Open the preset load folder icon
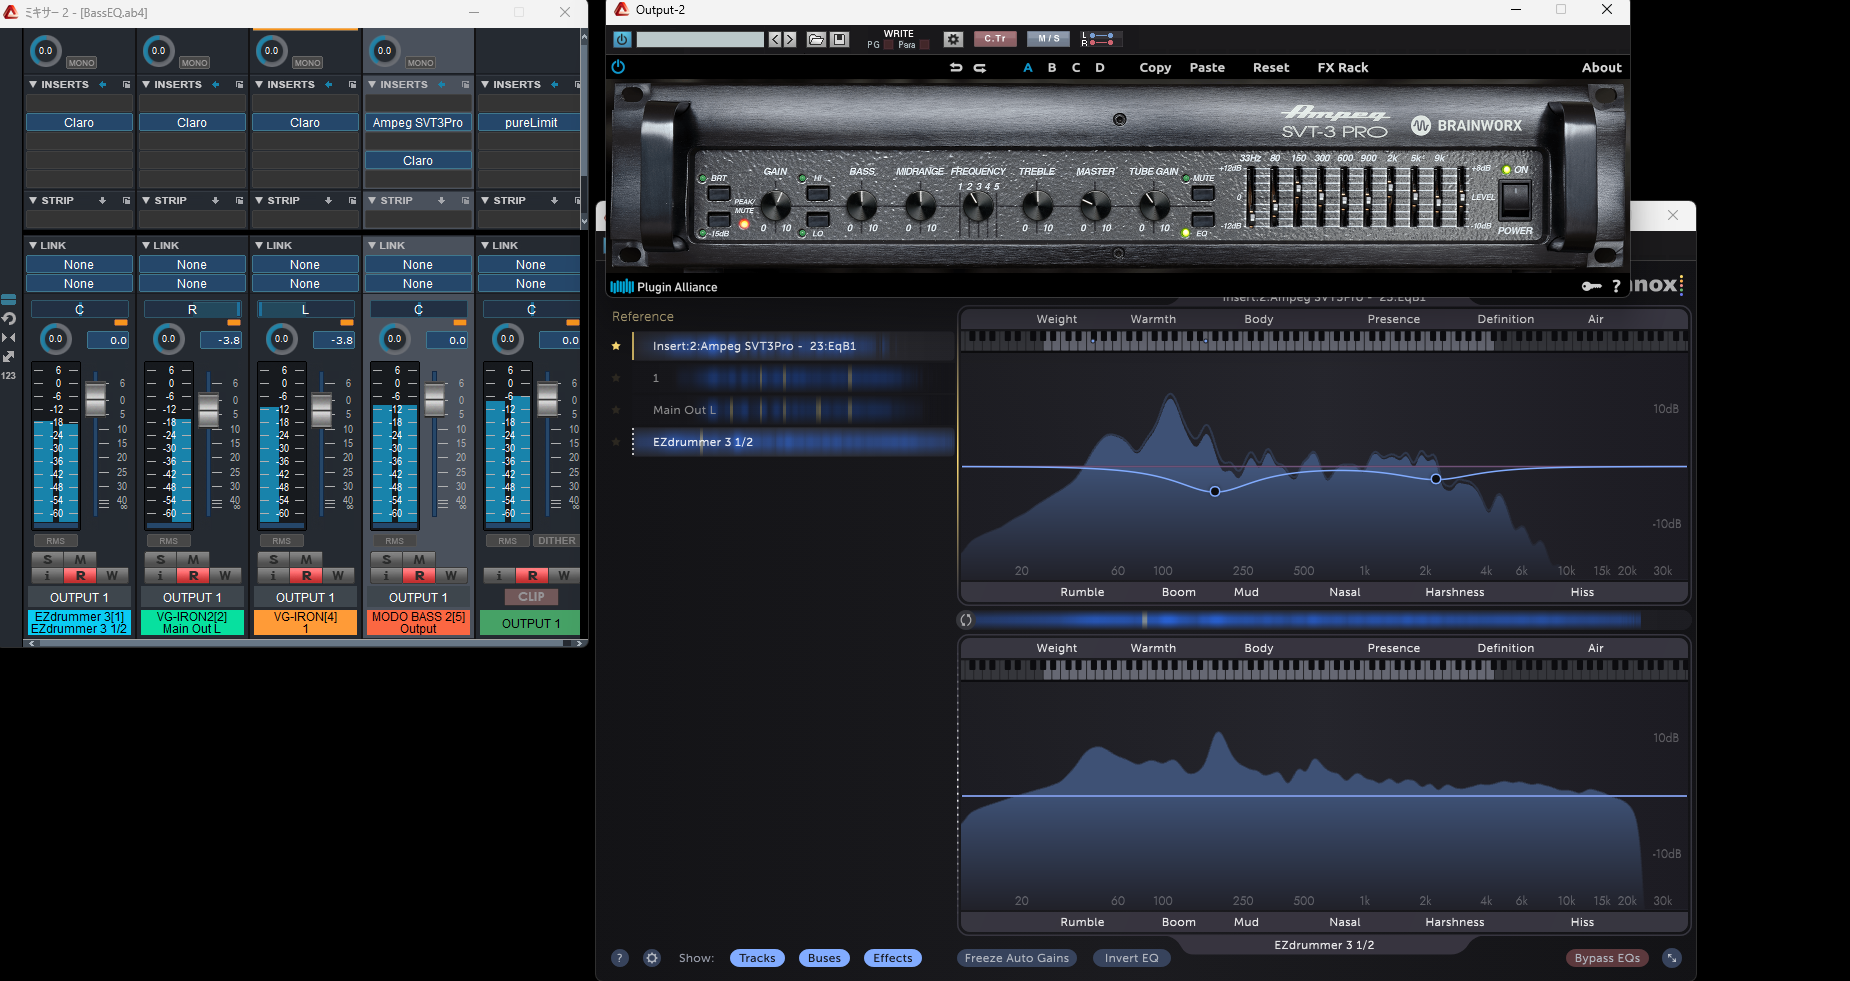Screen dimensions: 1850x981 [816, 40]
